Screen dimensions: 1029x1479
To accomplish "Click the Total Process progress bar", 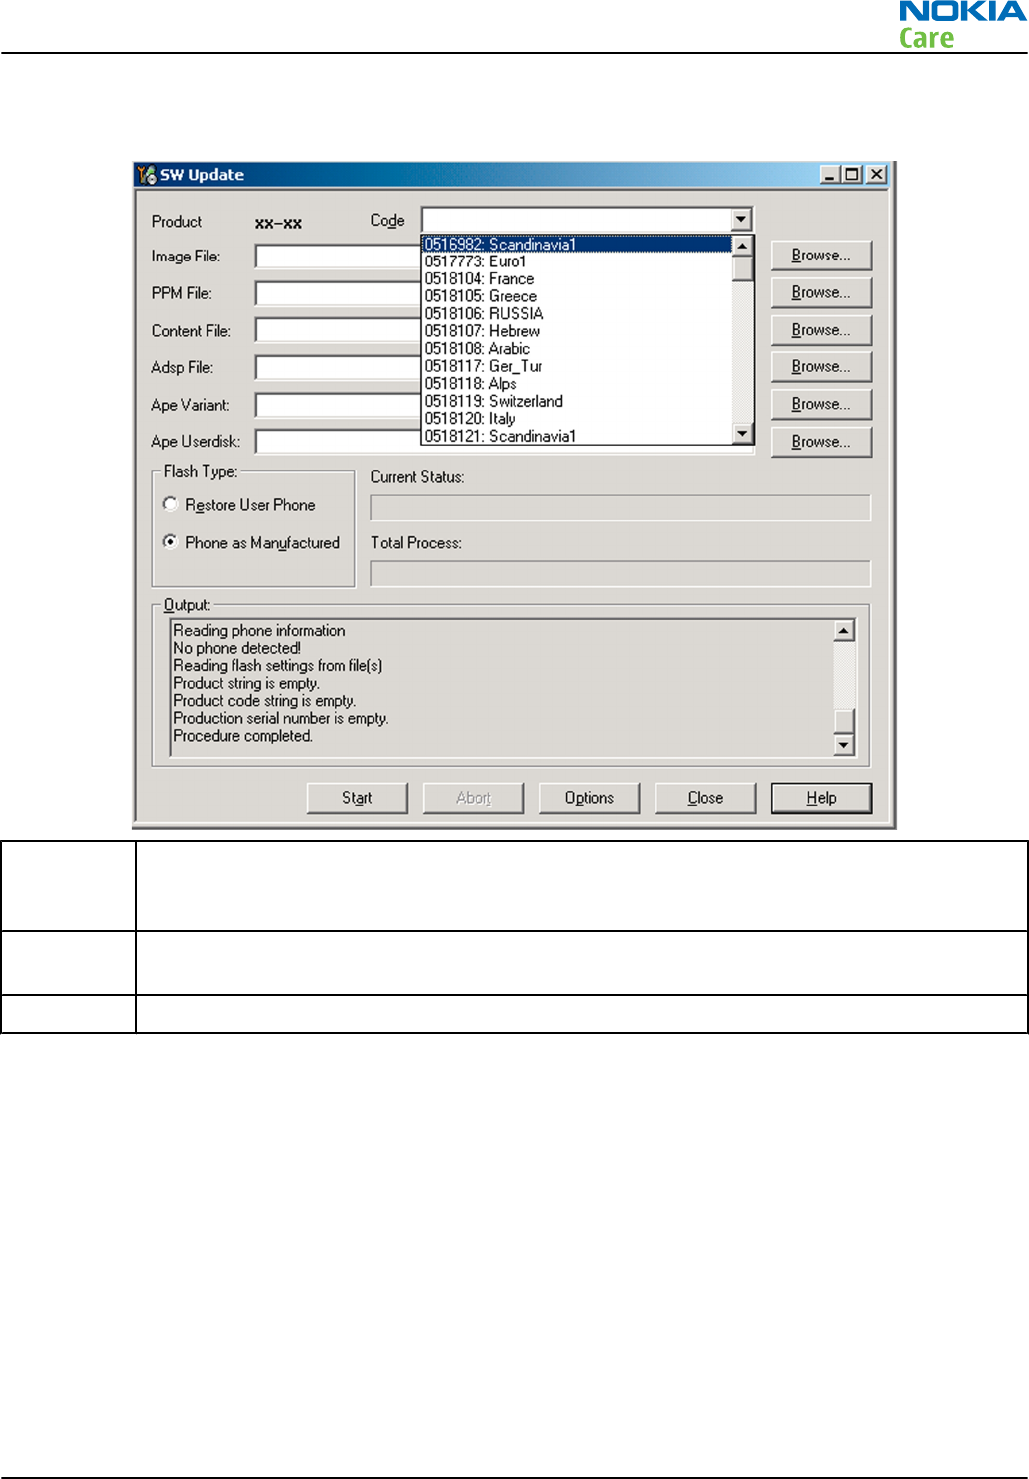I will [x=620, y=574].
